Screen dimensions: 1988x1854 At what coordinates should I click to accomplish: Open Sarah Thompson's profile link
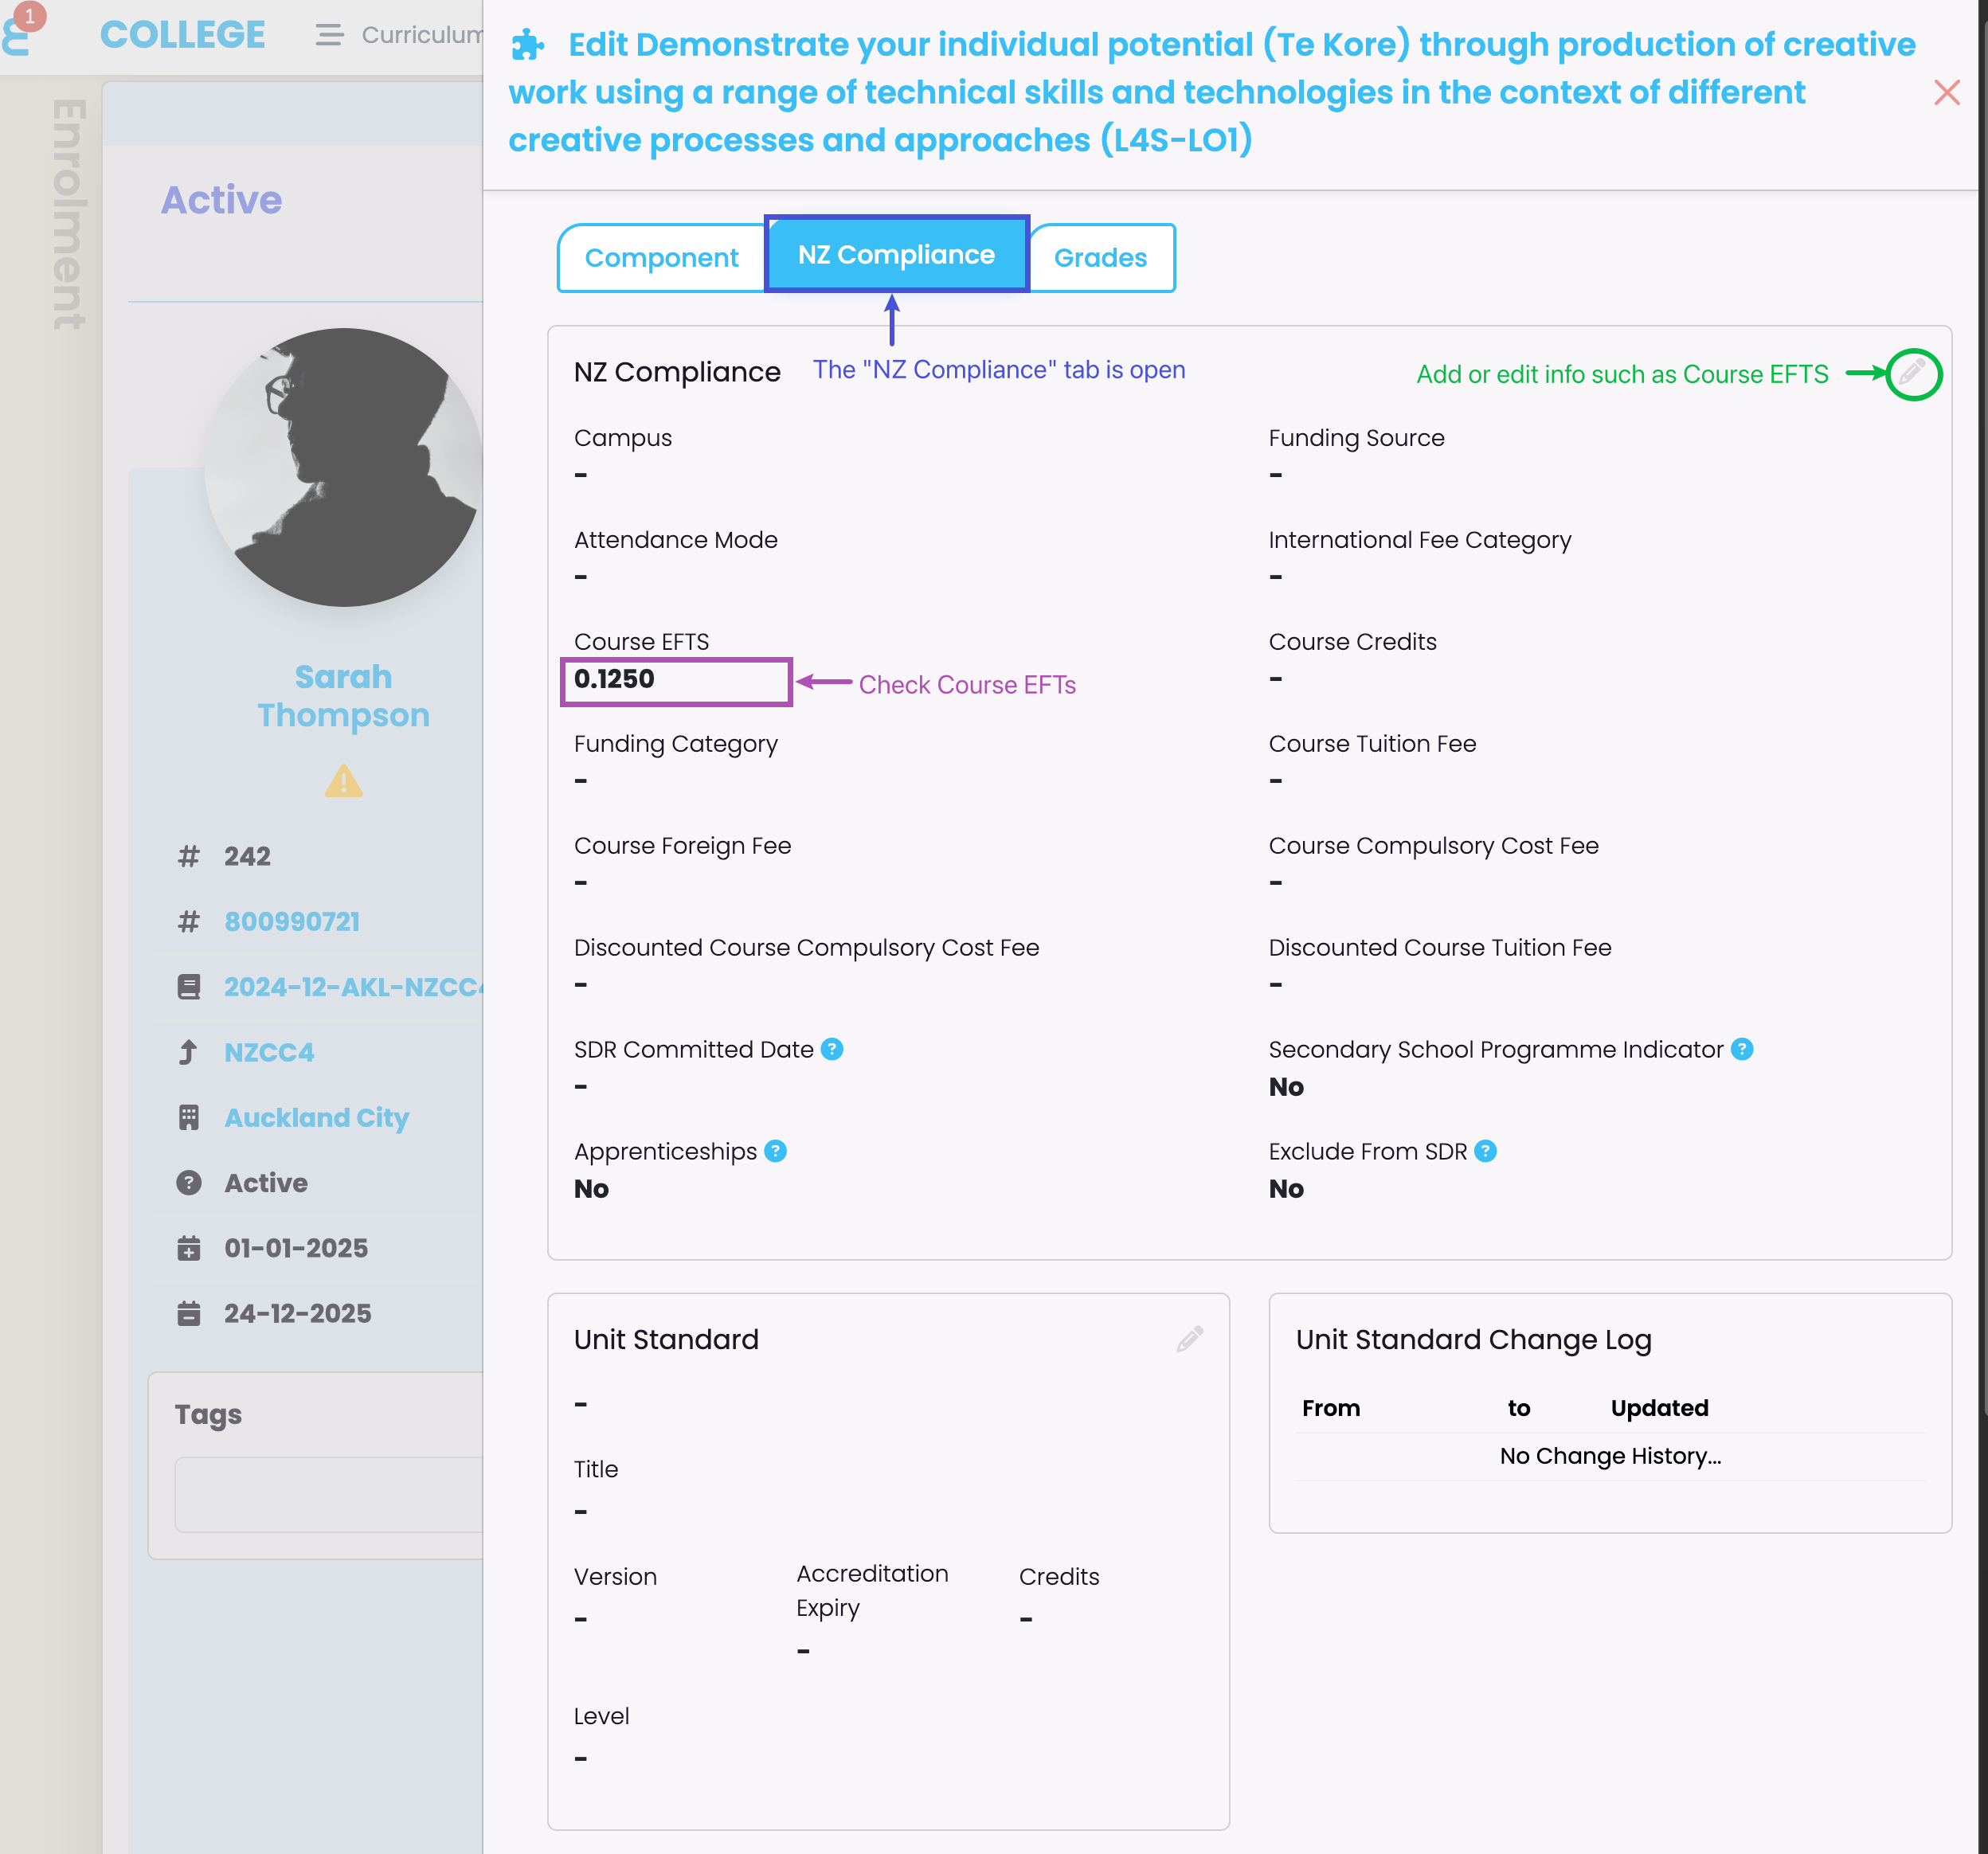pos(343,696)
